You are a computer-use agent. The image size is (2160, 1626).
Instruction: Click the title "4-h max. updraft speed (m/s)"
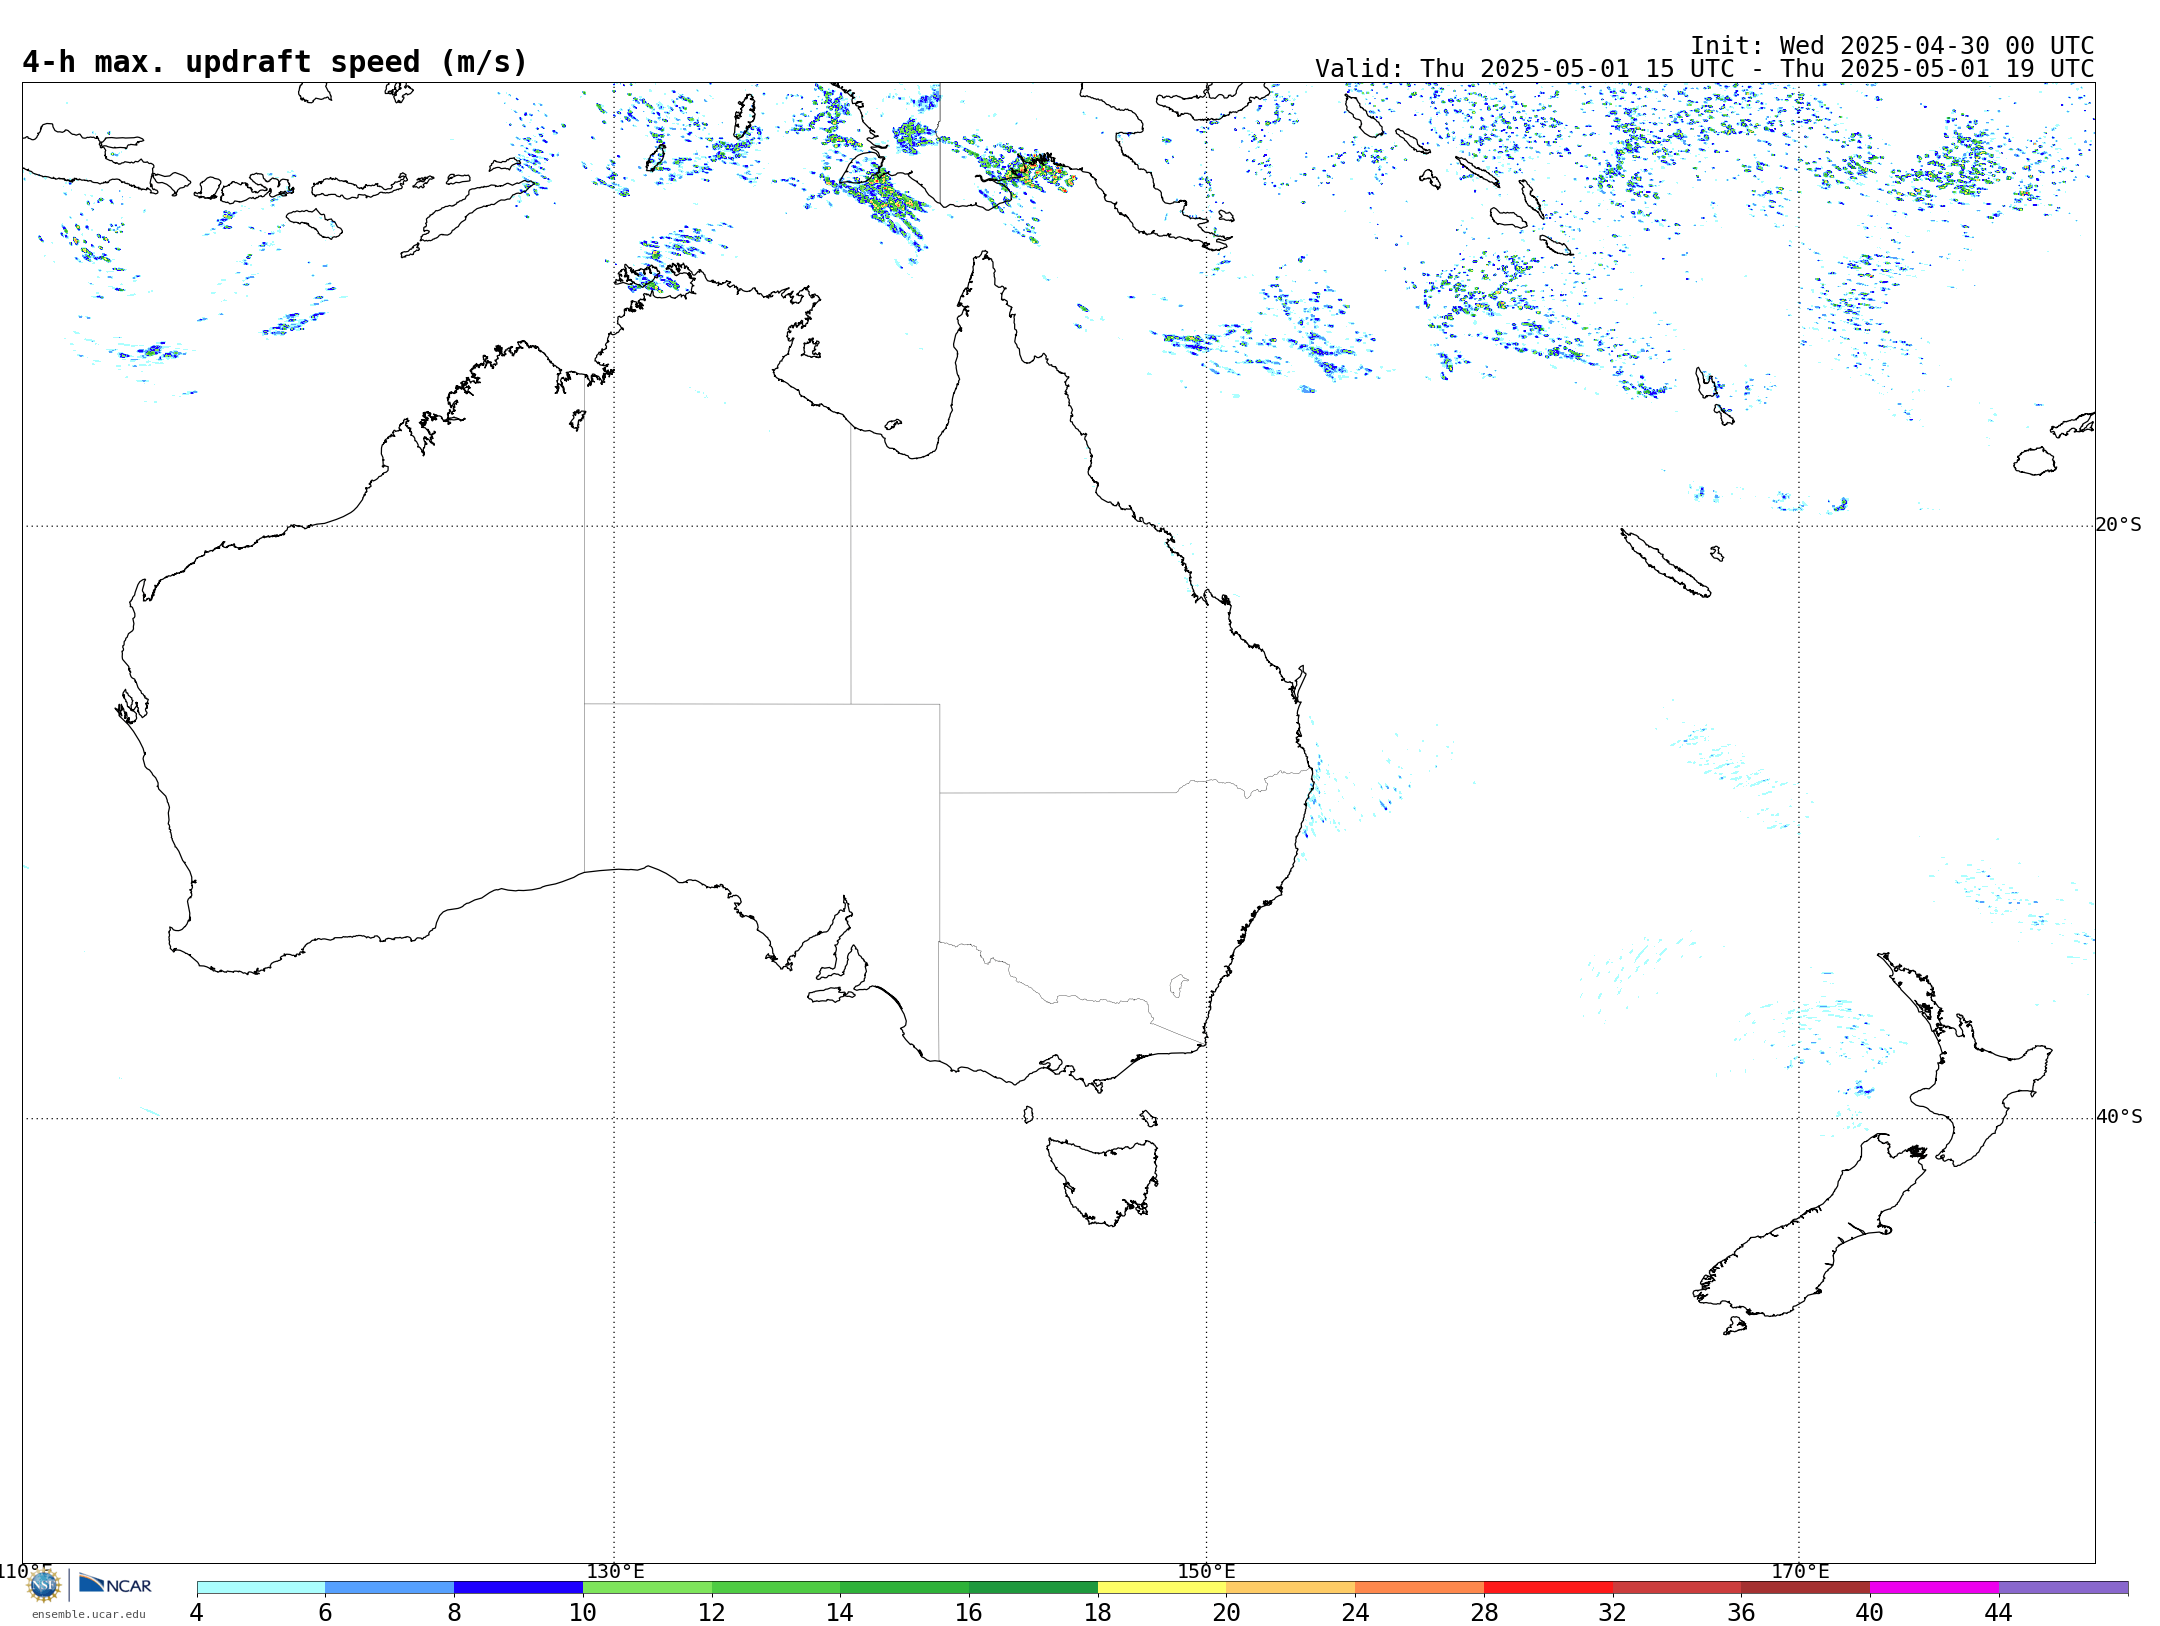point(275,62)
